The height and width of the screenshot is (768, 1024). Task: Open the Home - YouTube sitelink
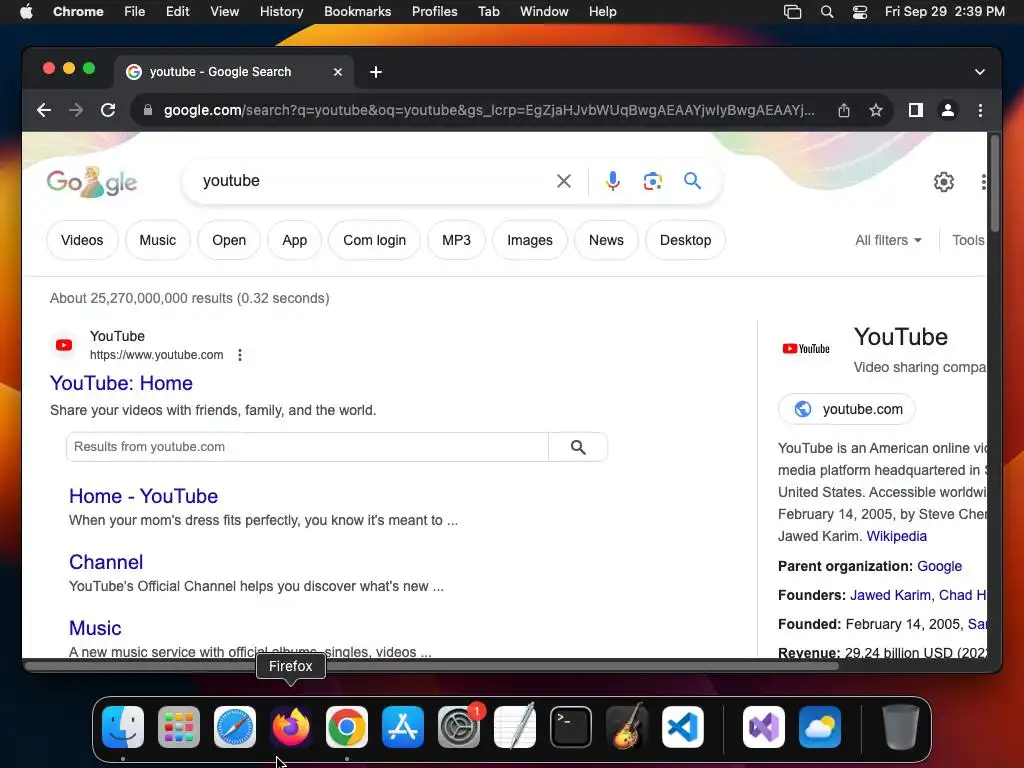144,496
